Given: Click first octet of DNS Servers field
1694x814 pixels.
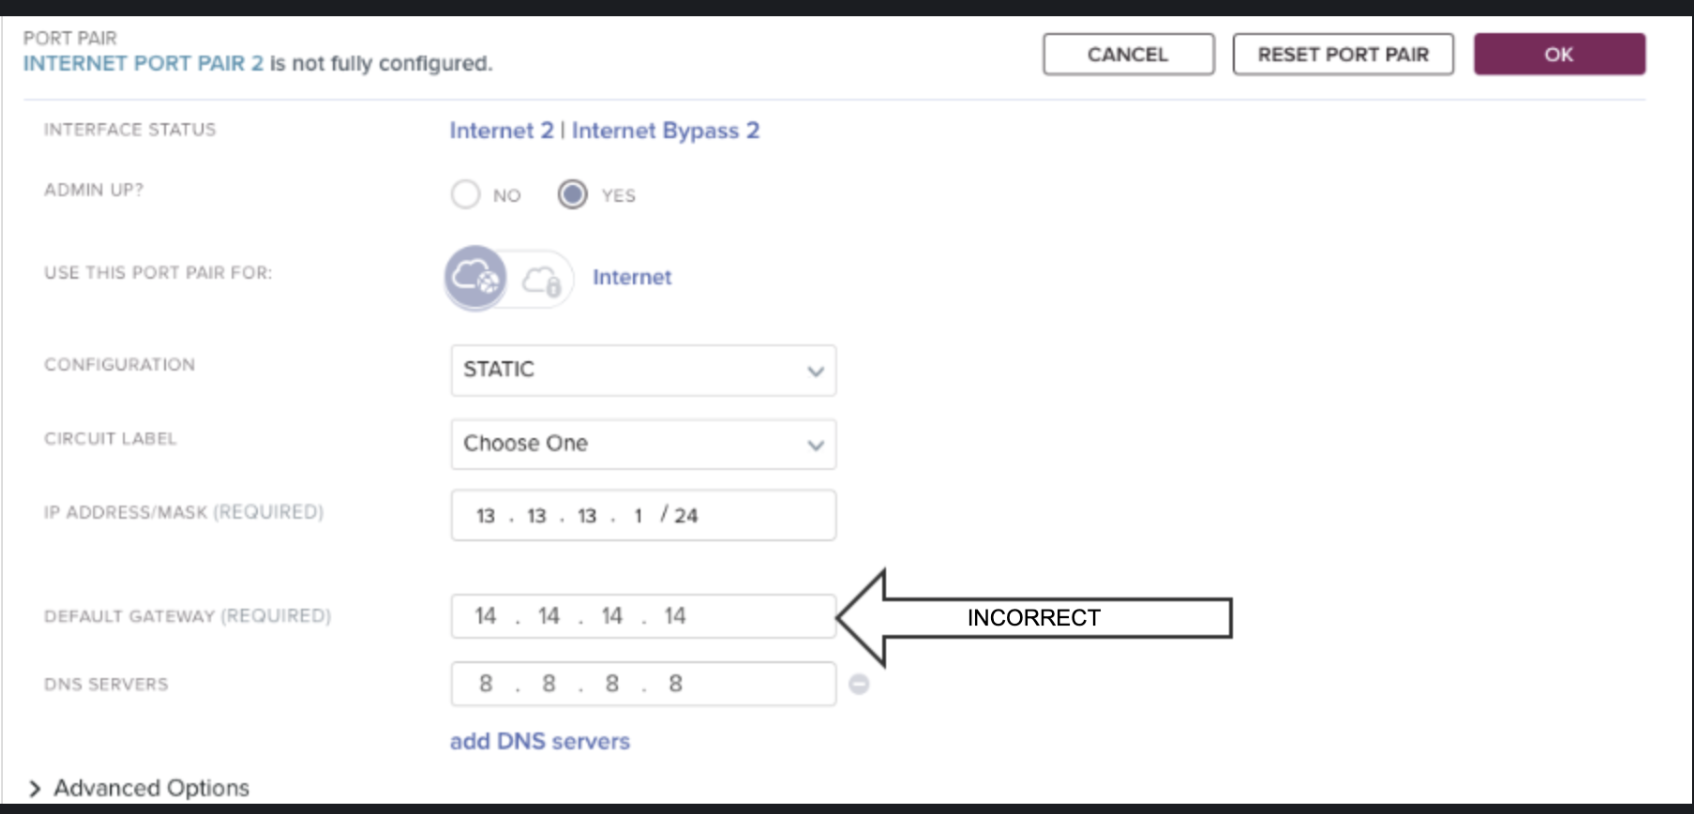Looking at the screenshot, I should pos(486,684).
